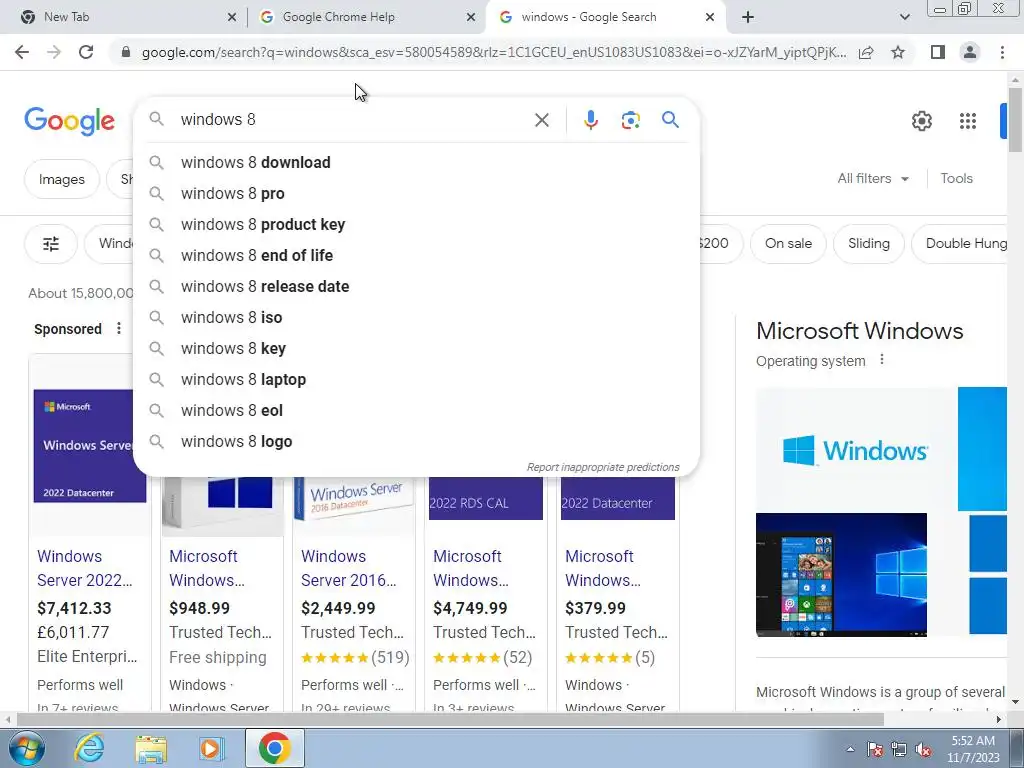This screenshot has height=768, width=1024.
Task: Open the Google apps grid
Action: pyautogui.click(x=968, y=121)
